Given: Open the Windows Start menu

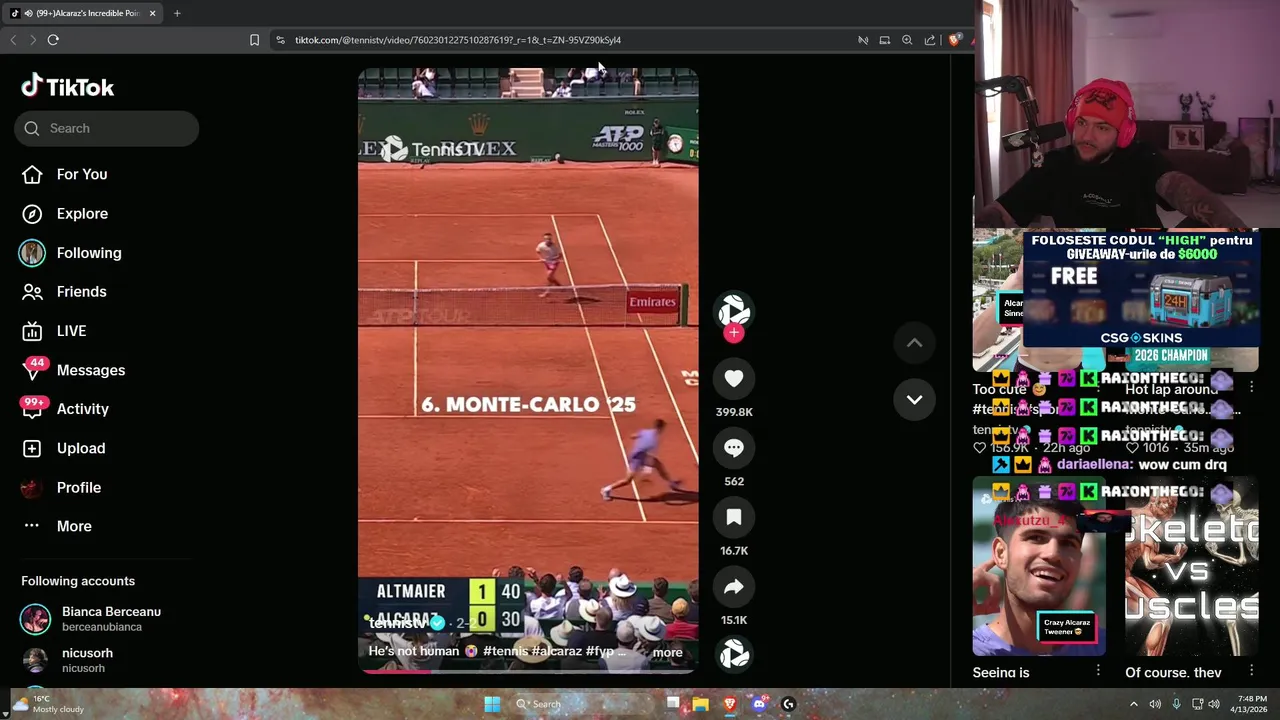Looking at the screenshot, I should tap(492, 704).
